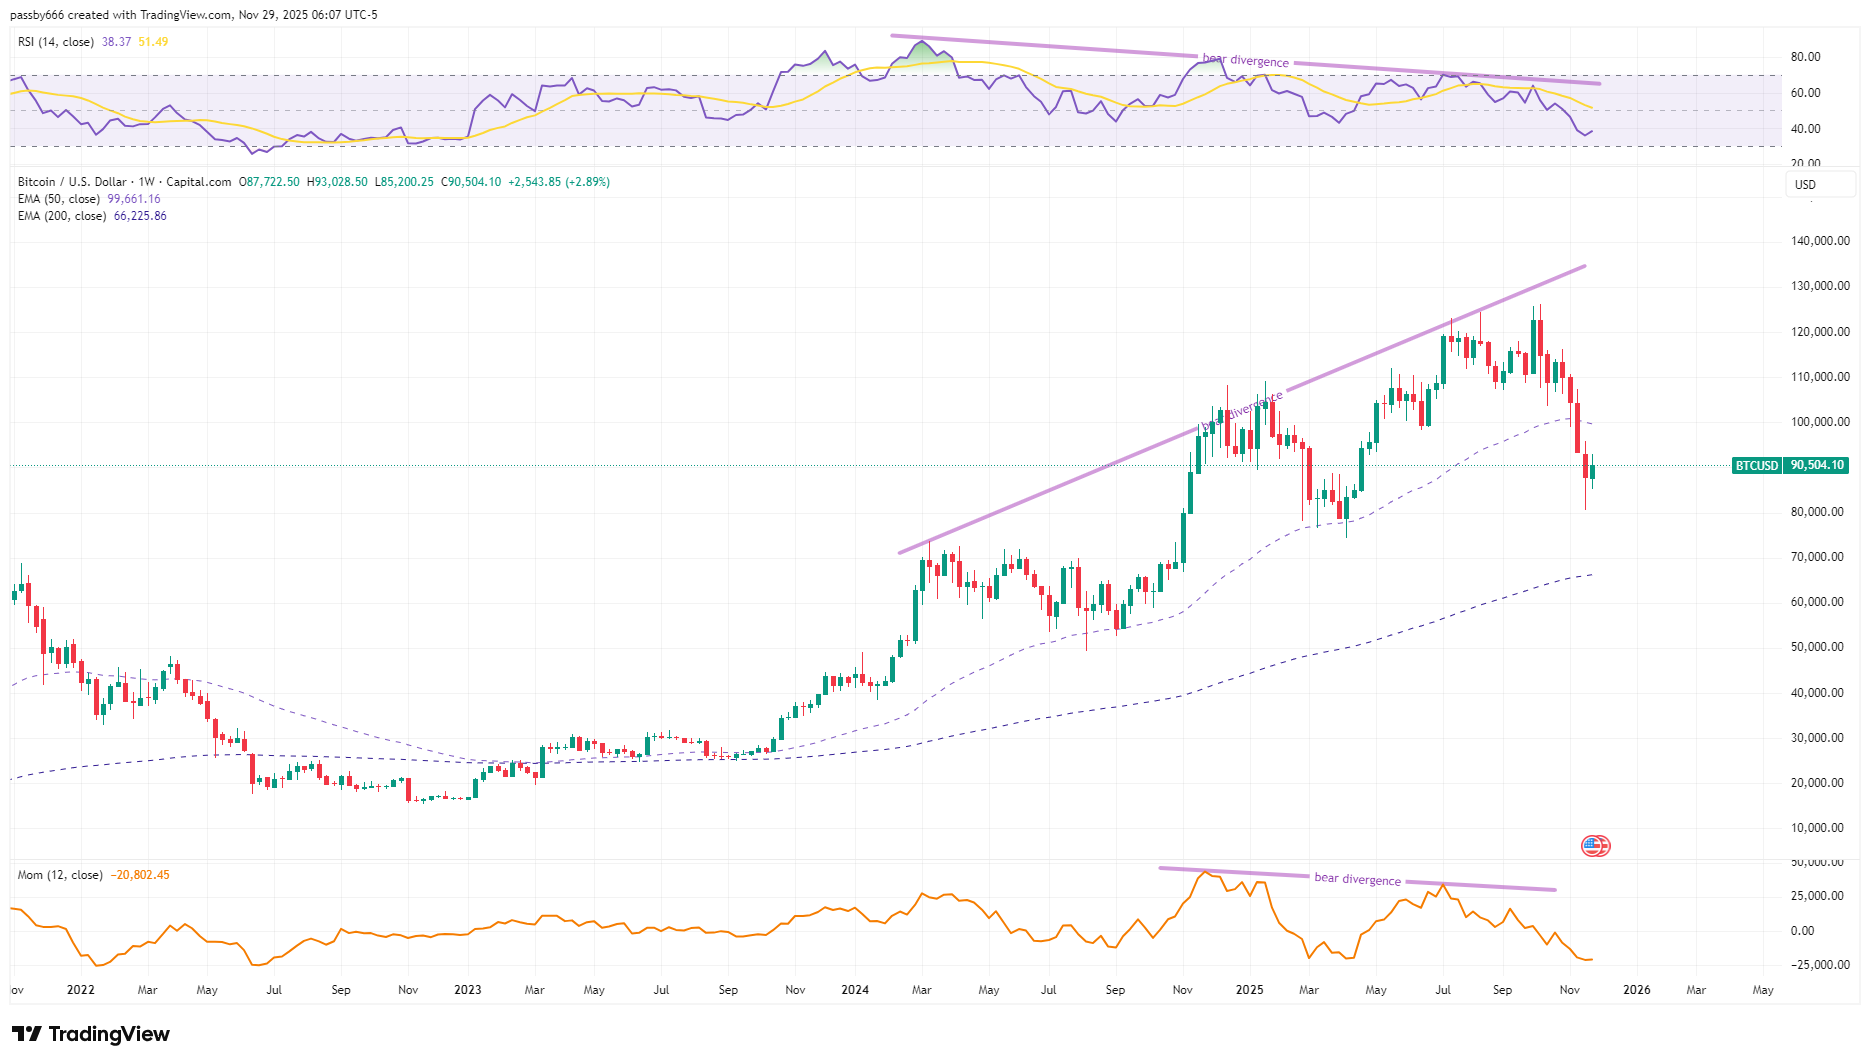The width and height of the screenshot is (1870, 1064).
Task: Select the RSI (14, close) indicator legend
Action: pyautogui.click(x=55, y=43)
